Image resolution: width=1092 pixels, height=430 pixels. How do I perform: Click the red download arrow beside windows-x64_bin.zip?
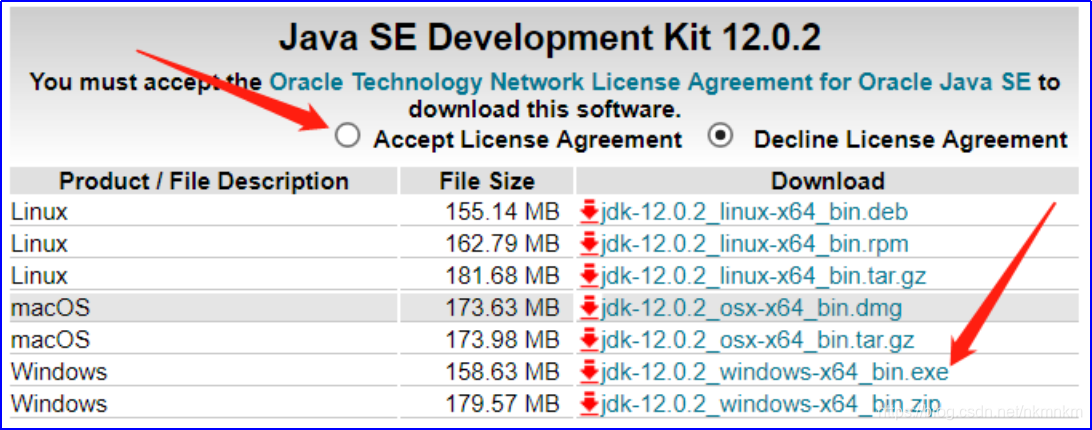coord(589,404)
